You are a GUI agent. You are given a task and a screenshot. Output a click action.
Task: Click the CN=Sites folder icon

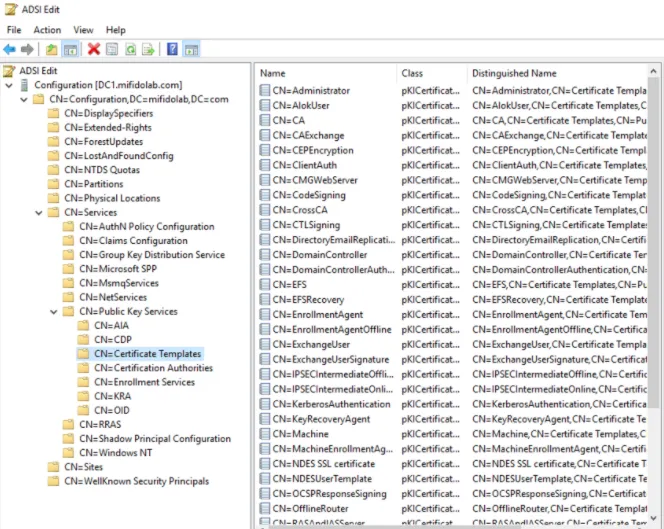(x=53, y=467)
